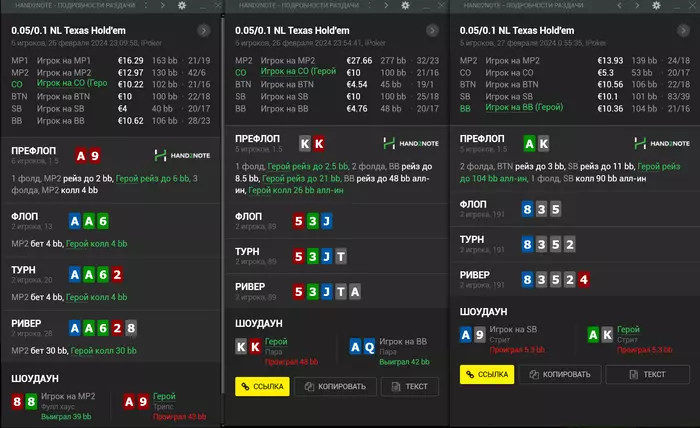Open 'Игрок на CO (Геро' link in left window

point(72,83)
